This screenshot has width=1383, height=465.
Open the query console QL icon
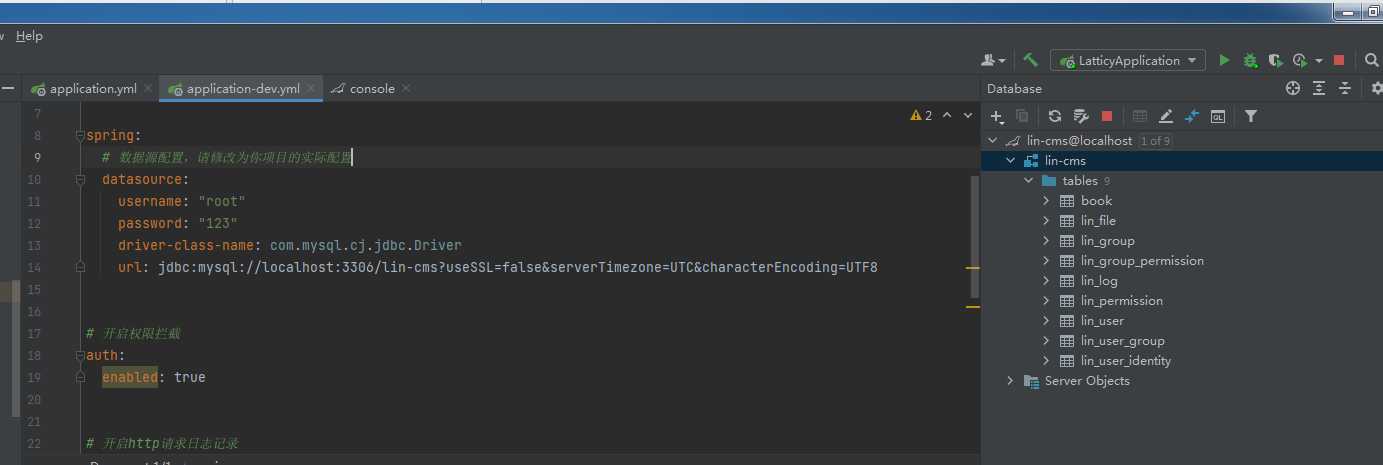point(1217,116)
